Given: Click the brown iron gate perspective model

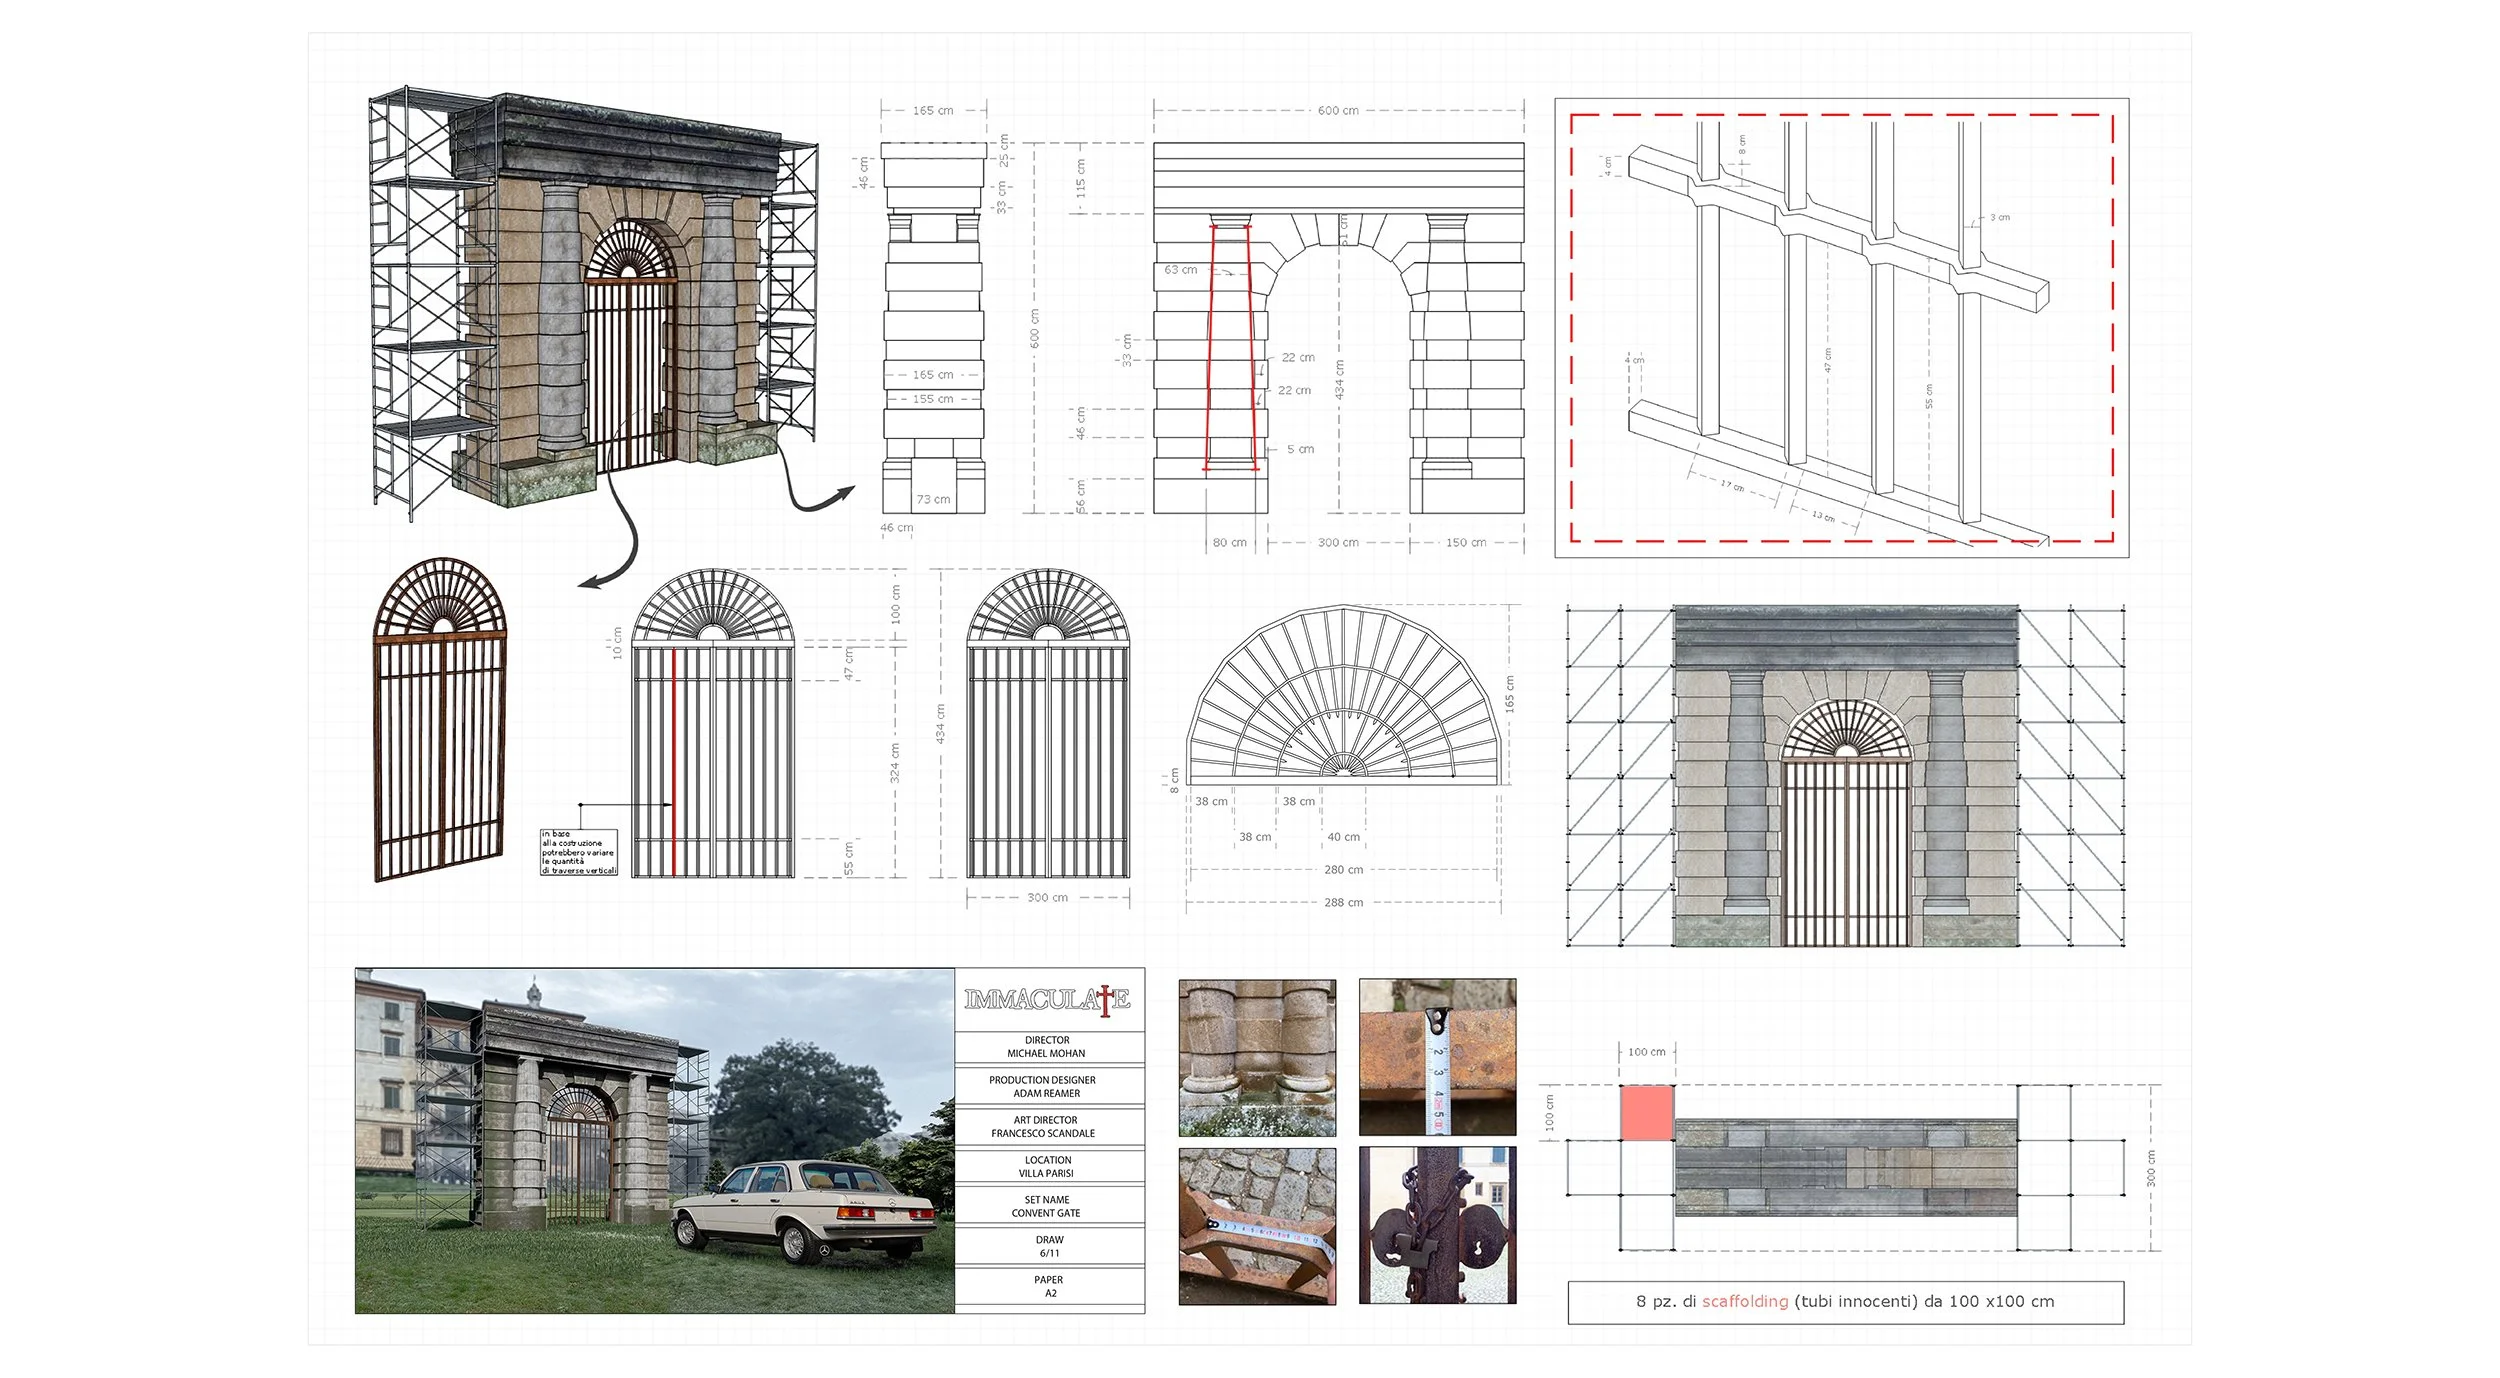Looking at the screenshot, I should [440, 720].
